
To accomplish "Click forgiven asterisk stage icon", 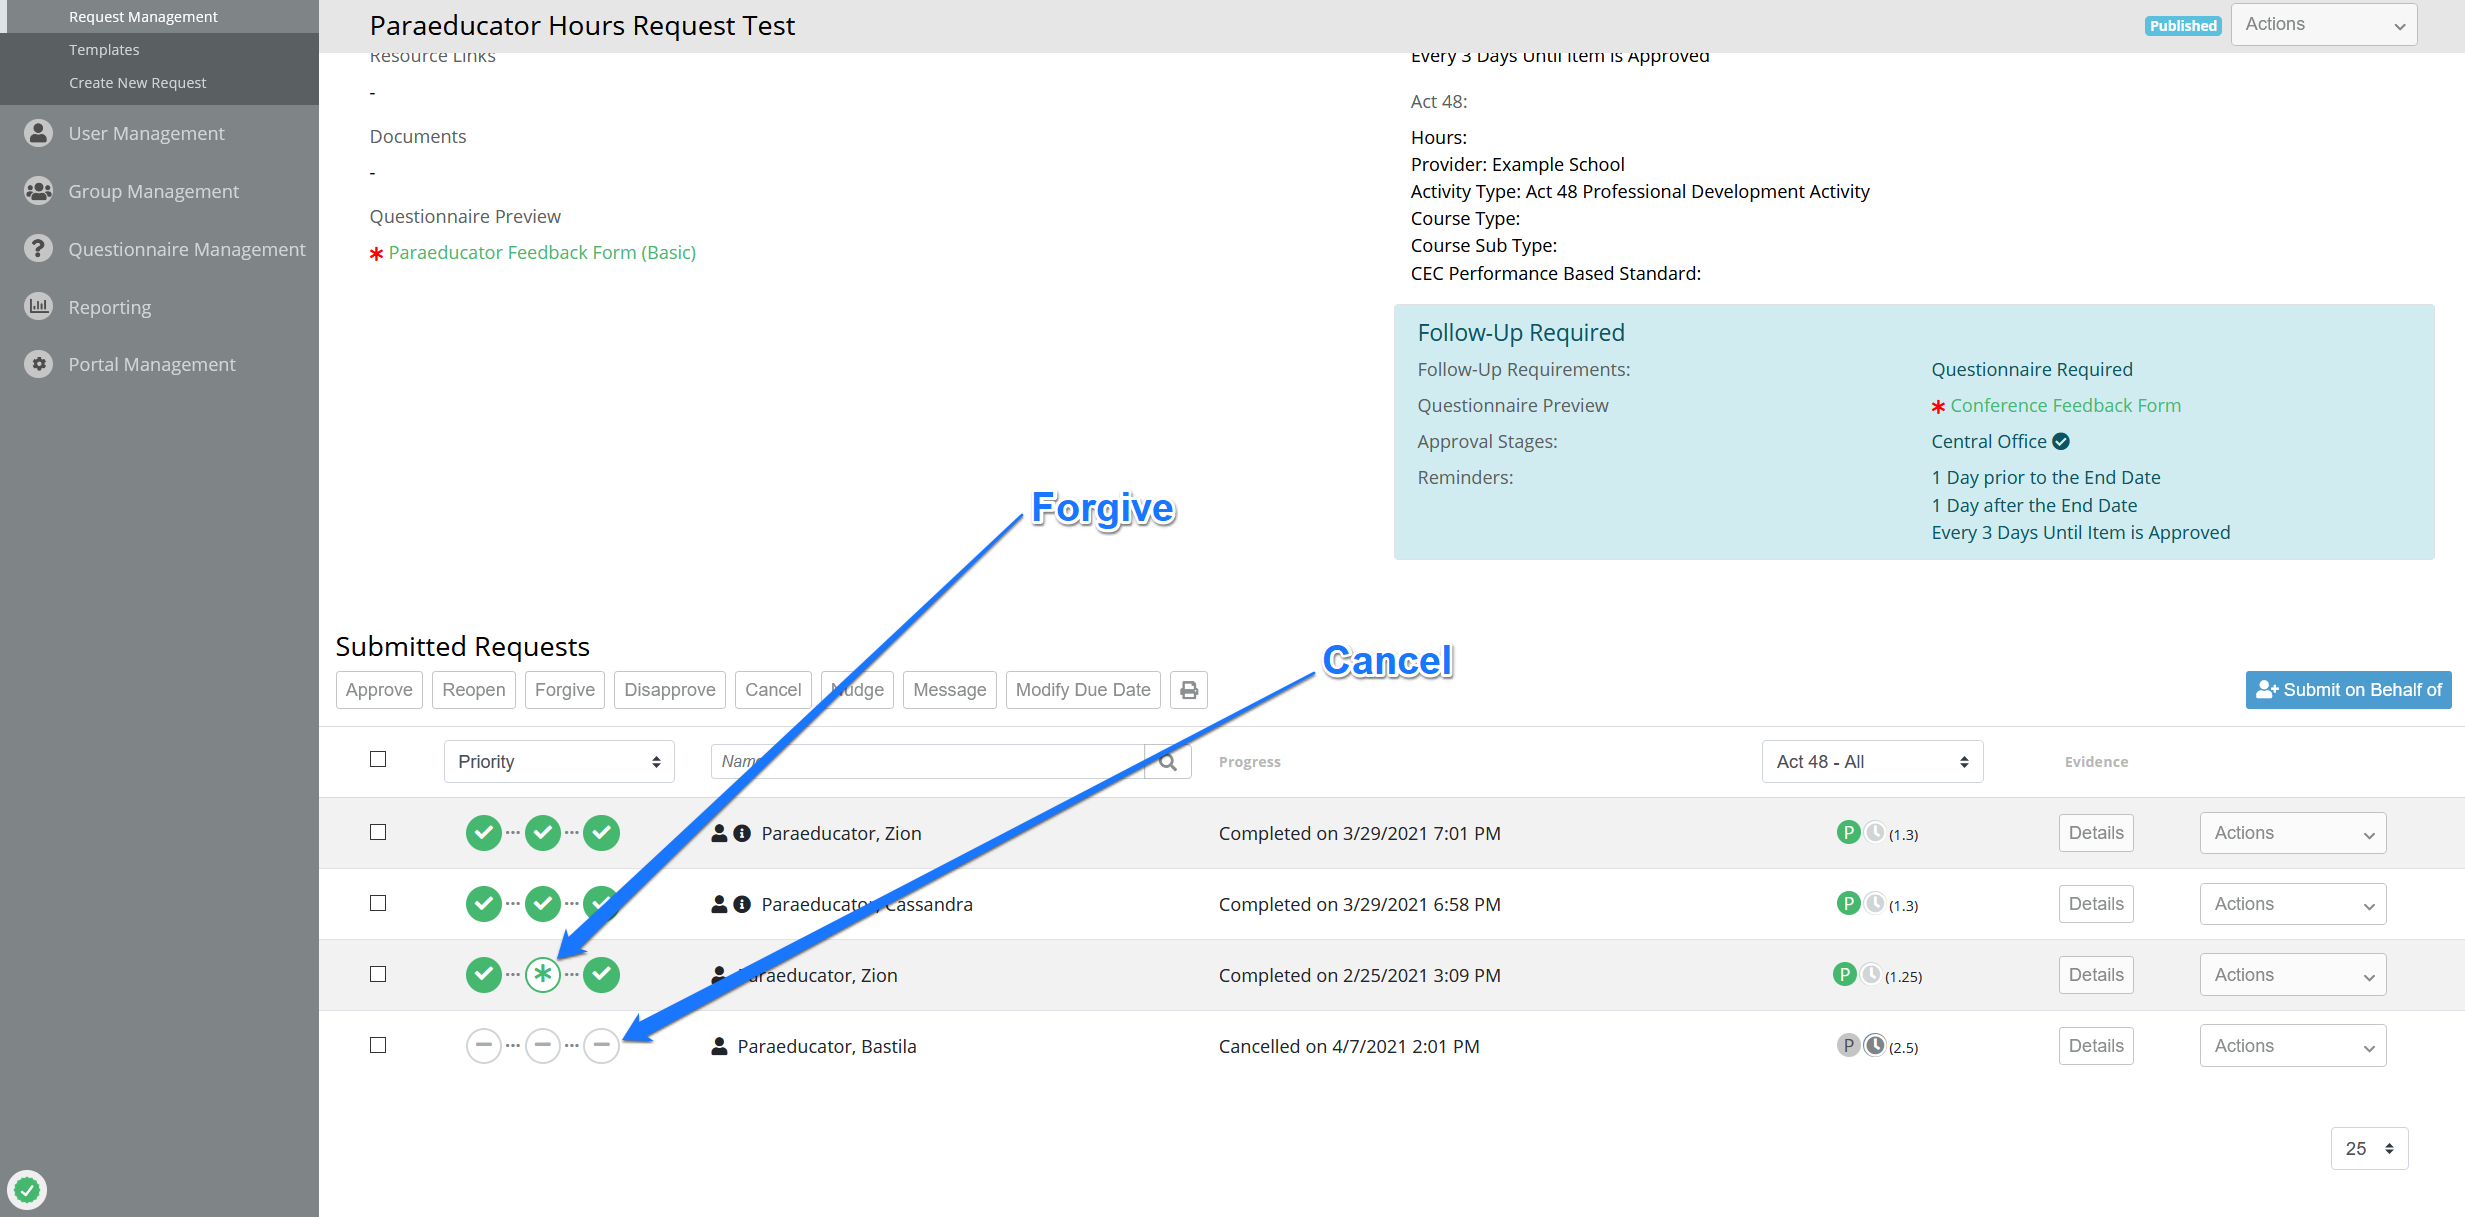I will click(543, 974).
